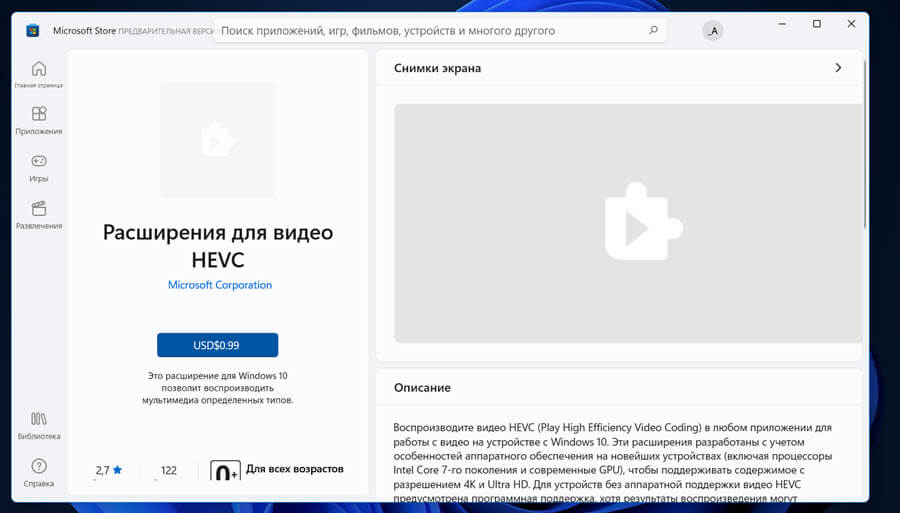Viewport: 900px width, 513px height.
Task: Click the age rating 0+ badge
Action: [225, 470]
